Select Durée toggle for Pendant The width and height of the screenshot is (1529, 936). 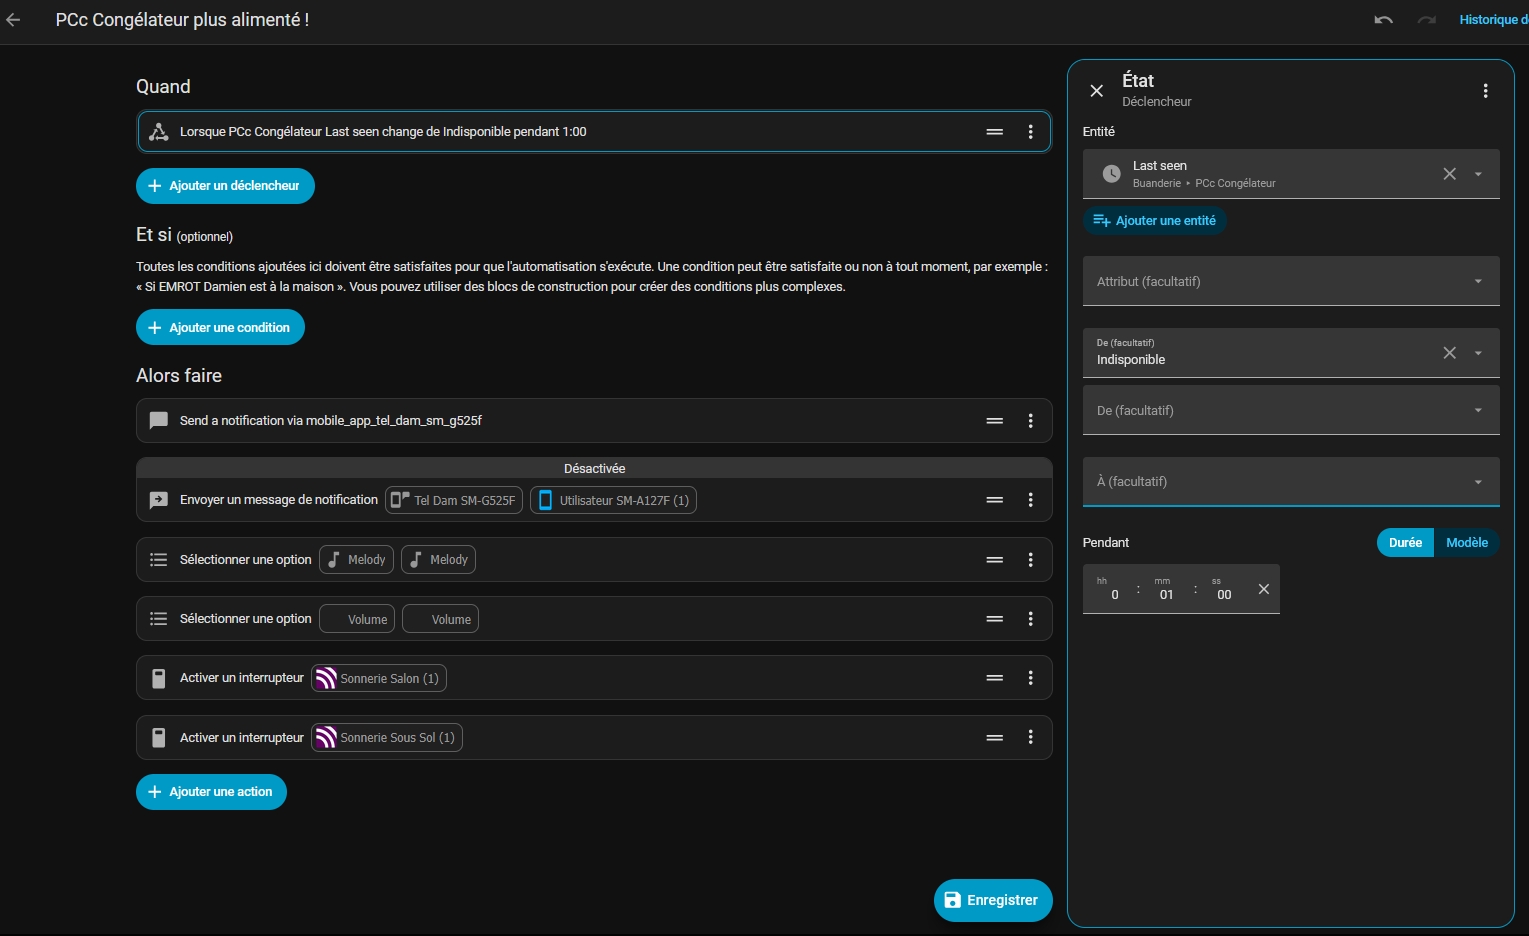(1405, 543)
